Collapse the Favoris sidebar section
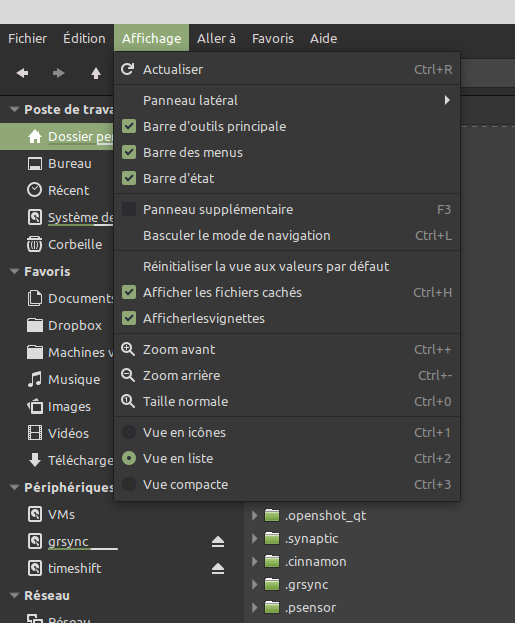Image resolution: width=515 pixels, height=623 pixels. 14,271
